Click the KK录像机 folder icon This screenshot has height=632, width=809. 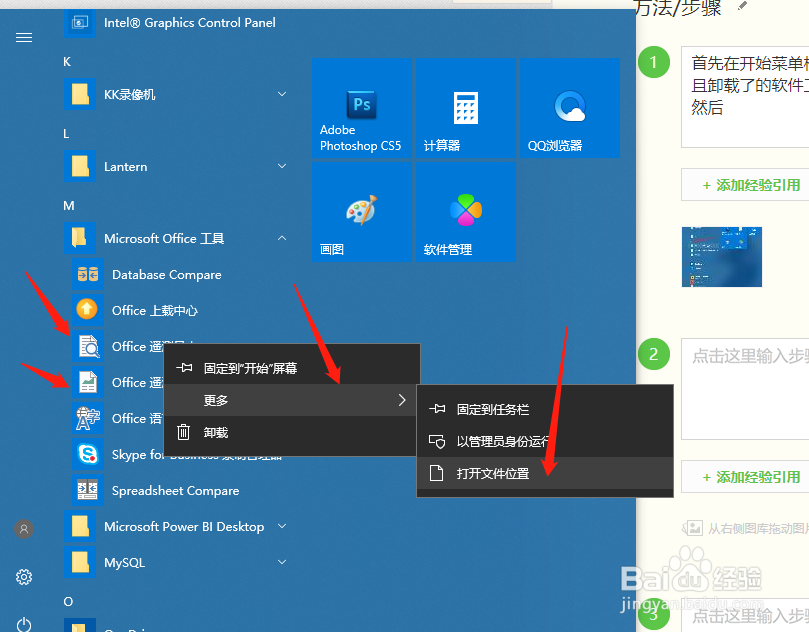[80, 94]
